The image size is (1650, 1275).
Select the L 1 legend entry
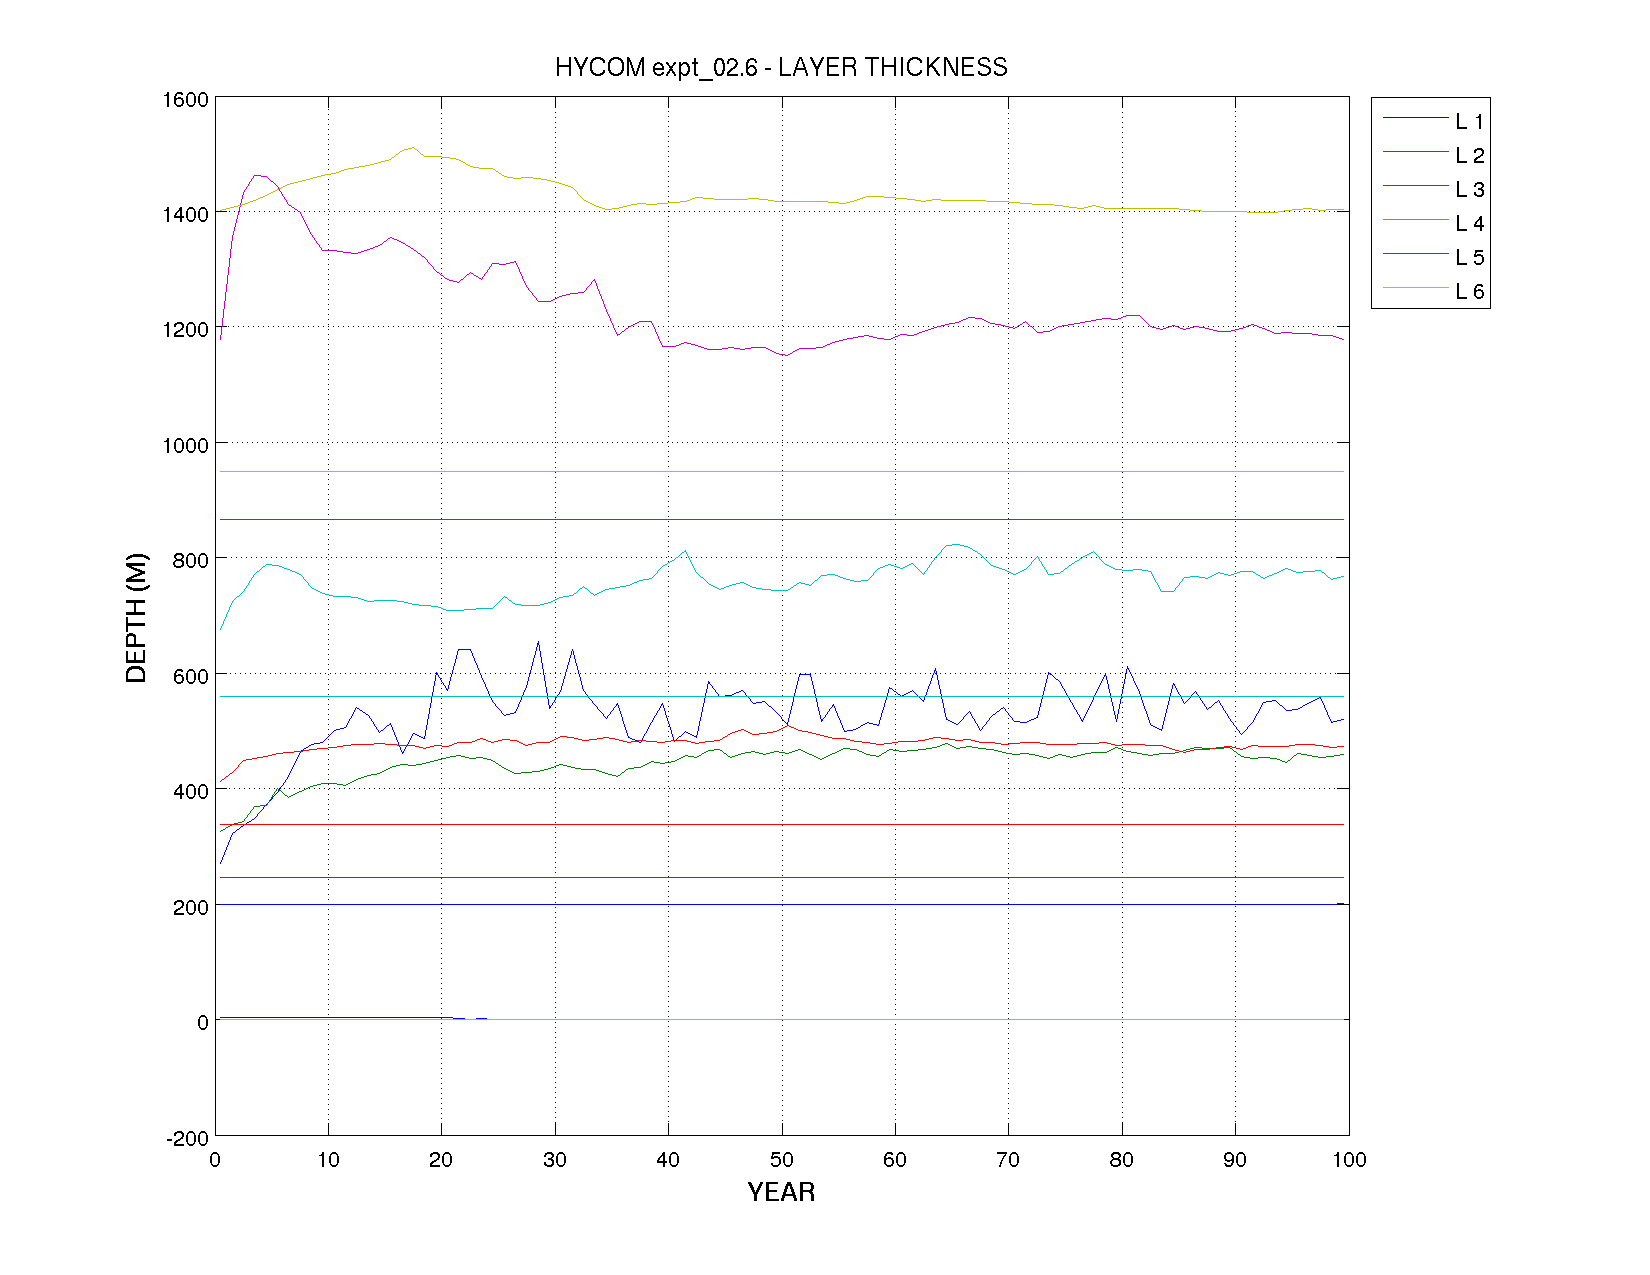coord(1468,122)
